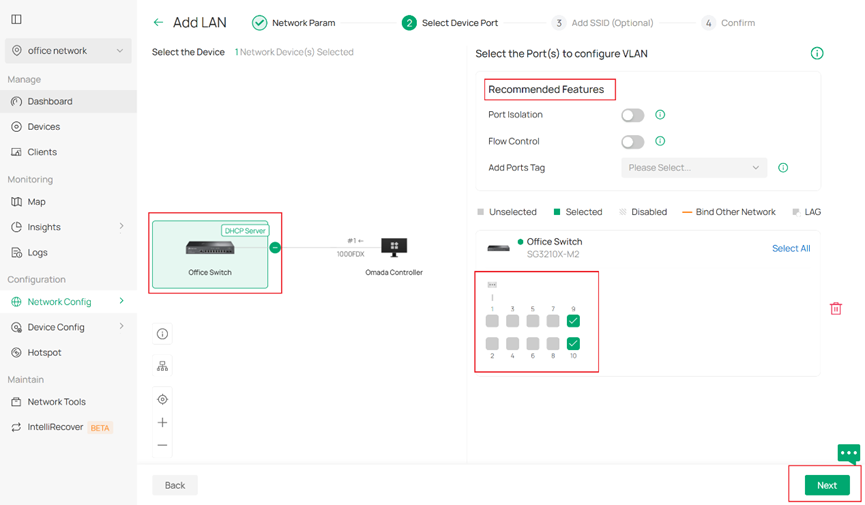Open Insights in the sidebar
865x505 pixels.
click(44, 227)
